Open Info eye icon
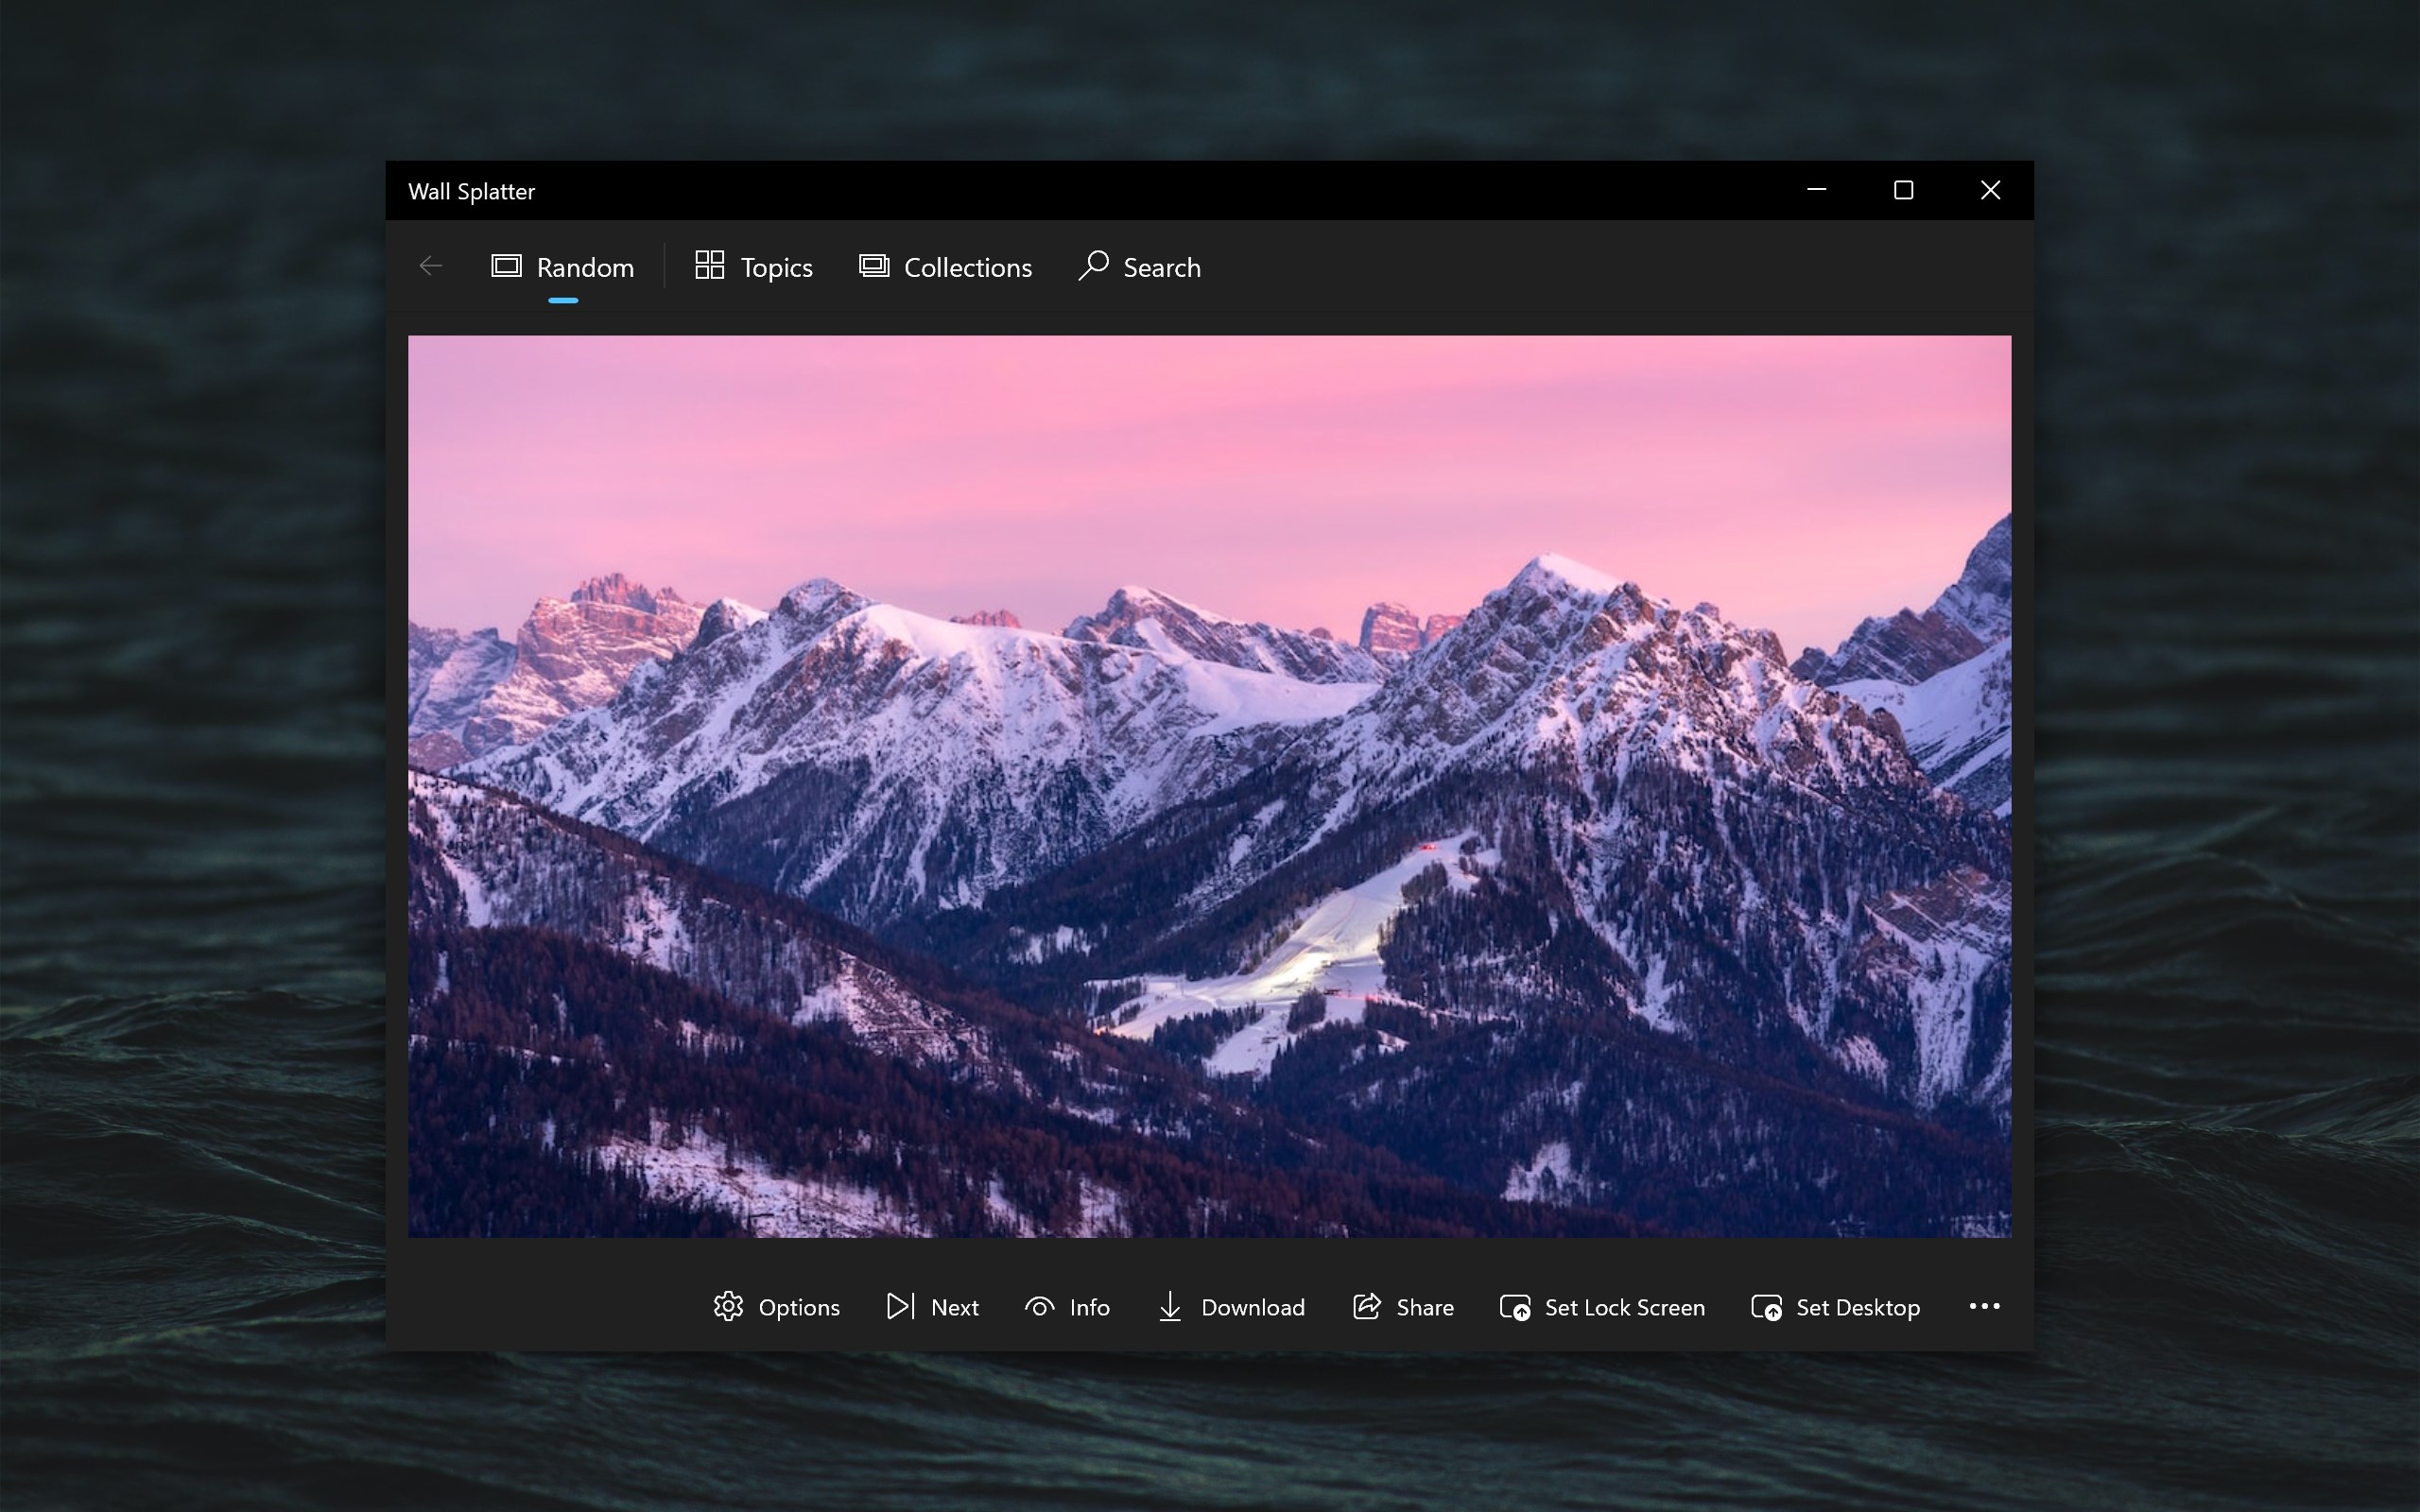 [x=1040, y=1306]
